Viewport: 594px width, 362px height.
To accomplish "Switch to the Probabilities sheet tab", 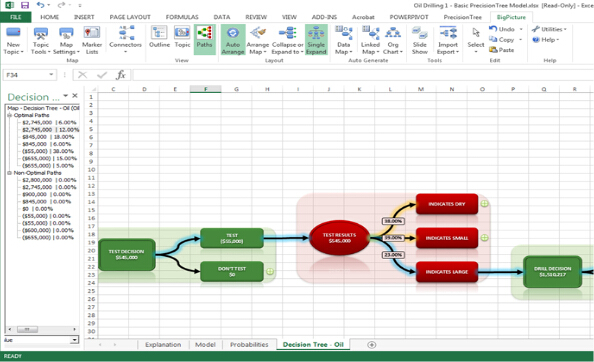I will (x=249, y=345).
